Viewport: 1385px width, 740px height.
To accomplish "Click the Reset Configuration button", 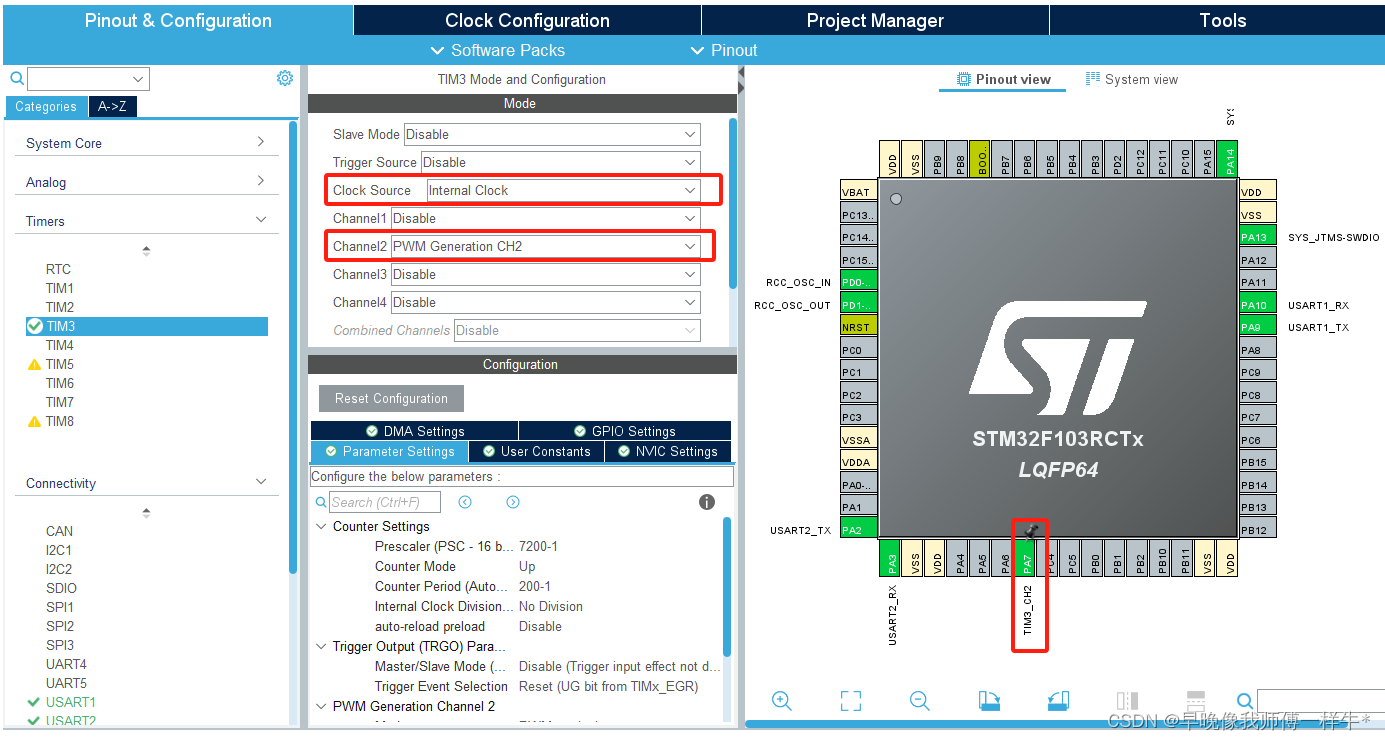I will pyautogui.click(x=391, y=398).
